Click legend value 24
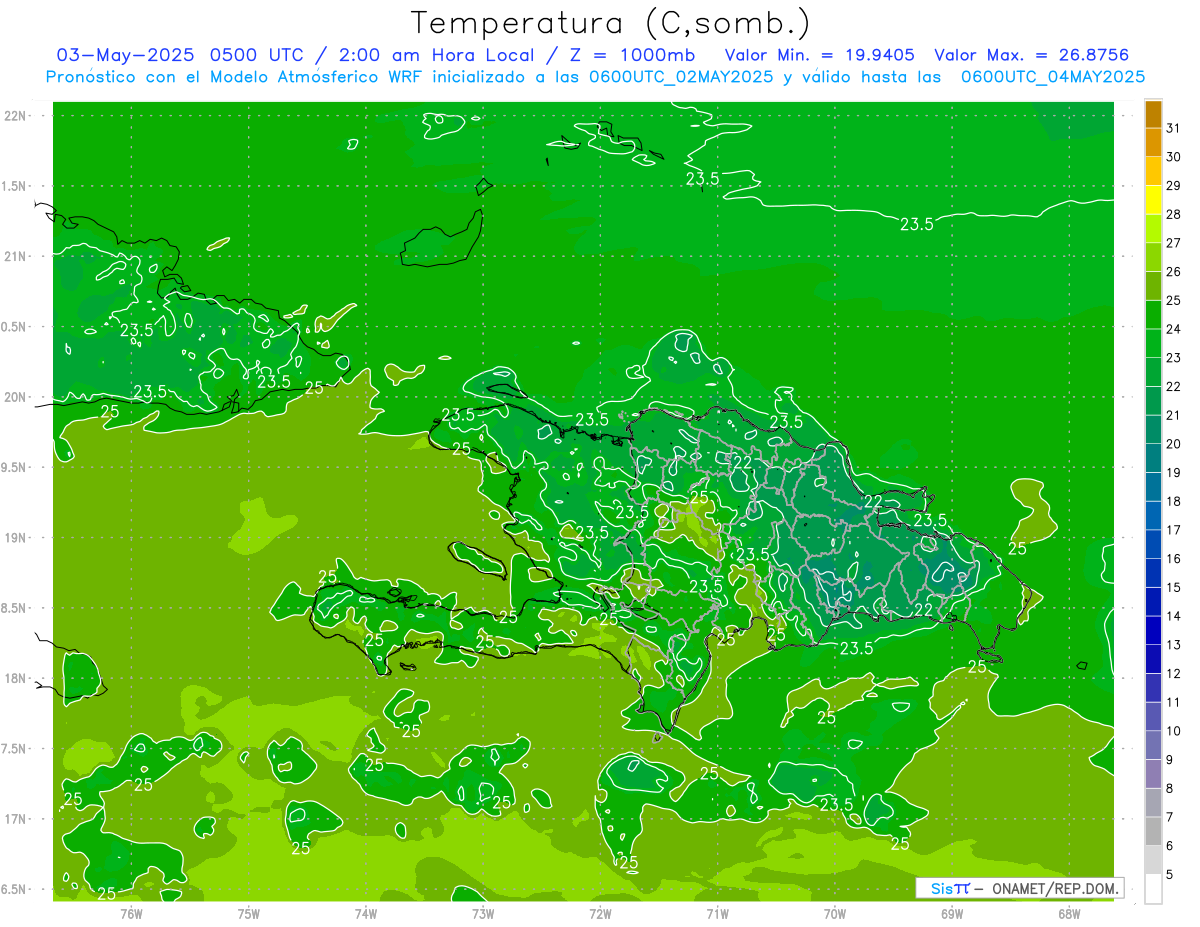The width and height of the screenshot is (1200, 927). click(1173, 329)
